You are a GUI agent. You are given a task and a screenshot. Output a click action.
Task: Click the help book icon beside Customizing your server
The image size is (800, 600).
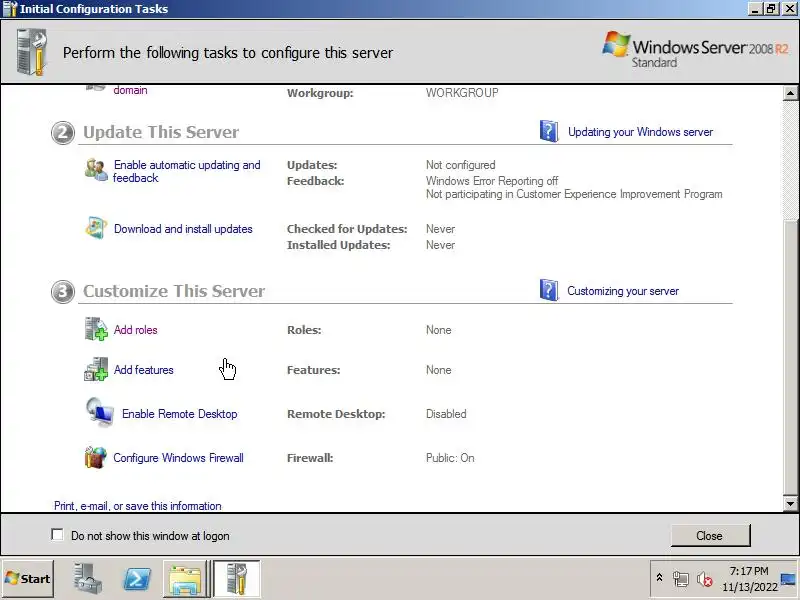coord(549,290)
